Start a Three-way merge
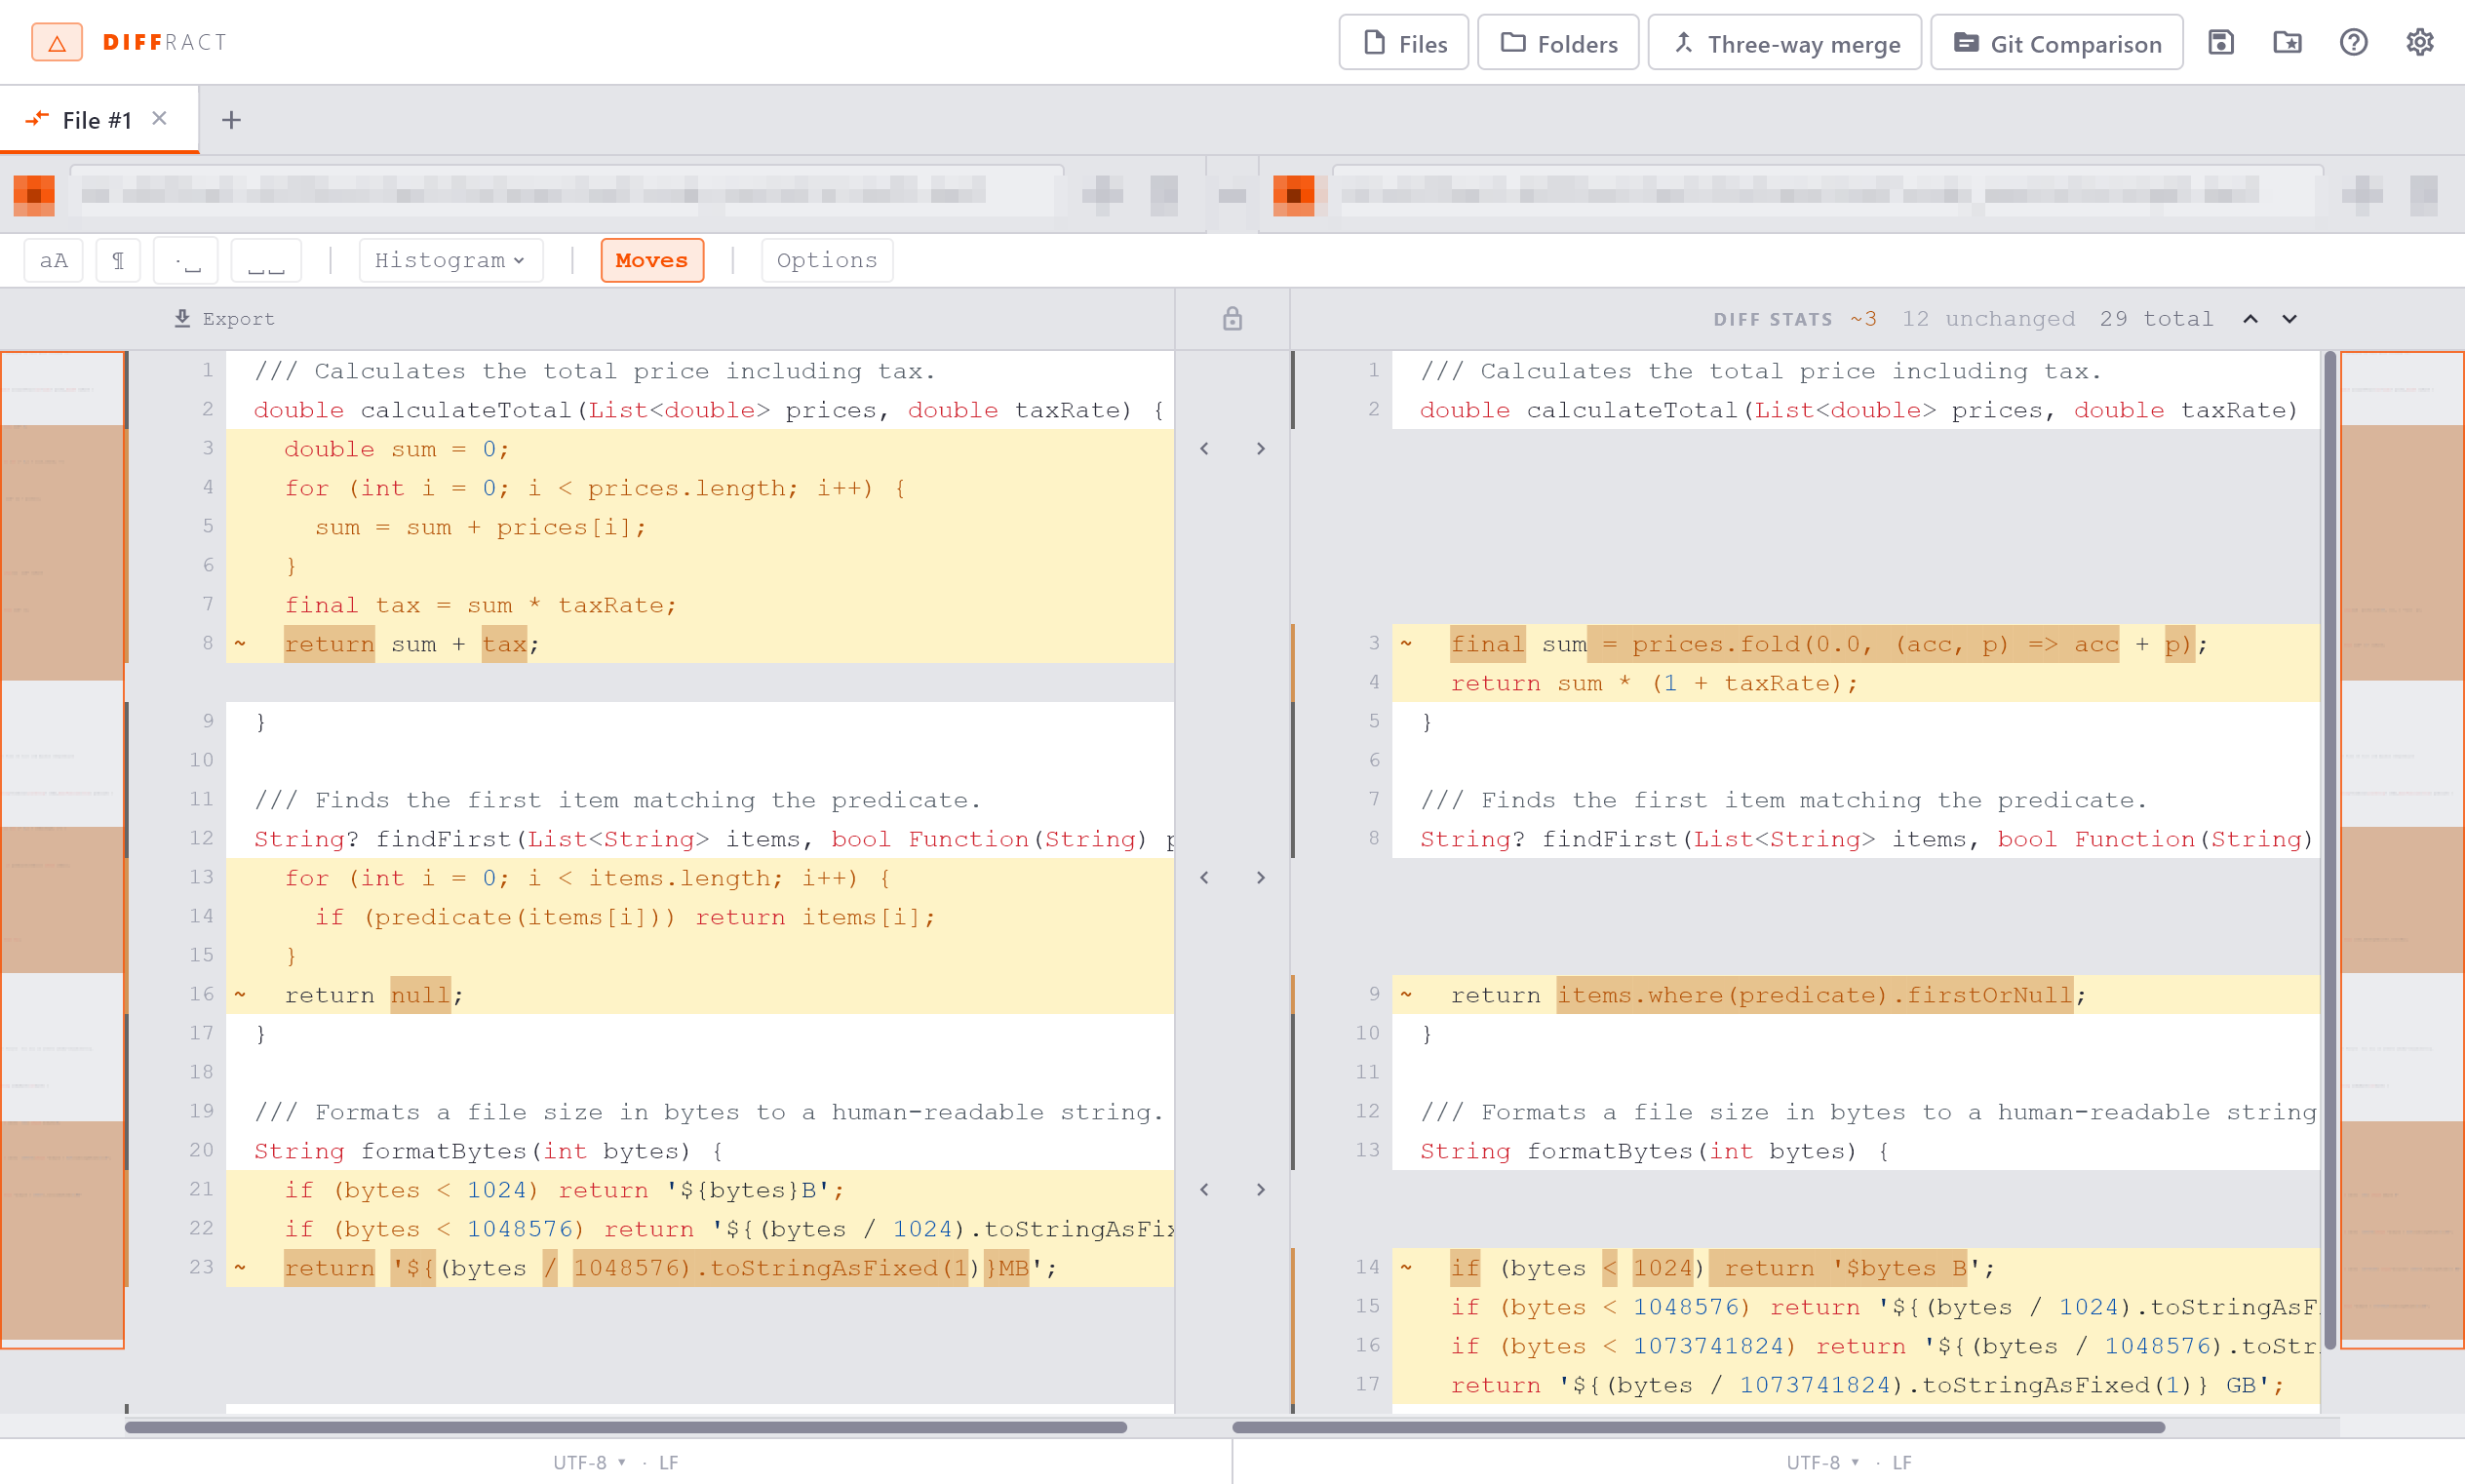Viewport: 2465px width, 1484px height. tap(1784, 43)
